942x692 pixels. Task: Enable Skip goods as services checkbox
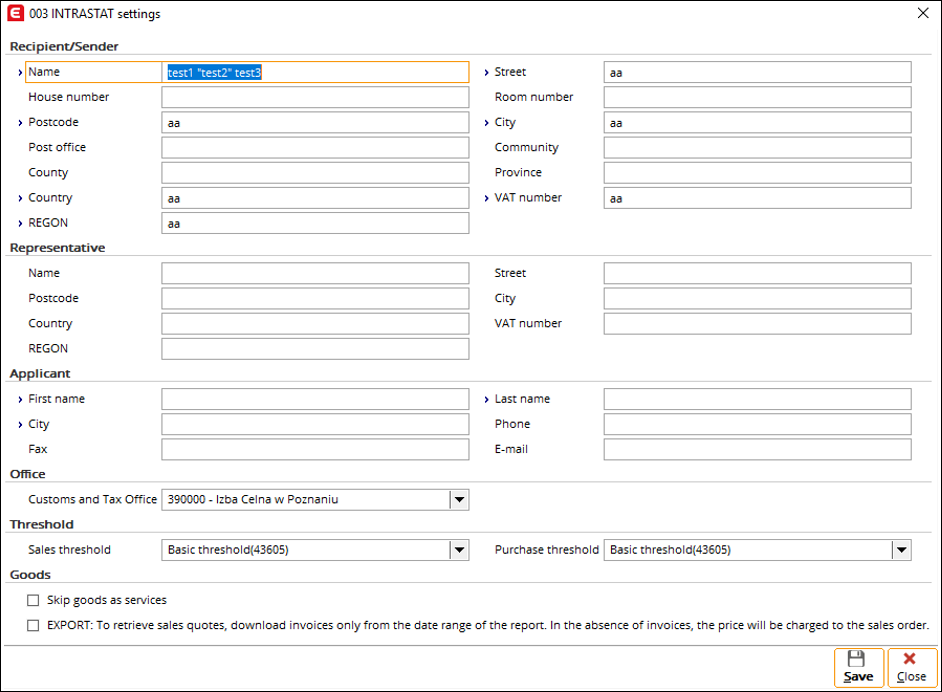point(33,600)
